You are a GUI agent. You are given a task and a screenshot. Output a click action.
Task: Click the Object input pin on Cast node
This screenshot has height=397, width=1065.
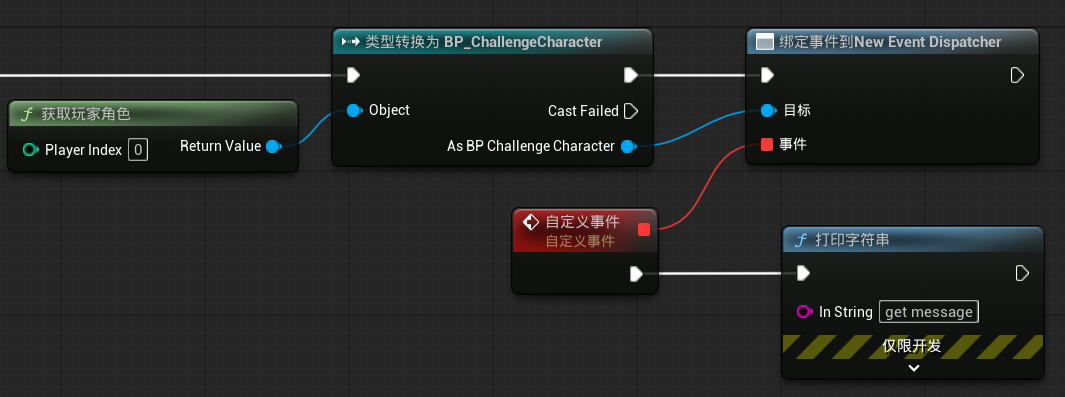click(x=354, y=110)
